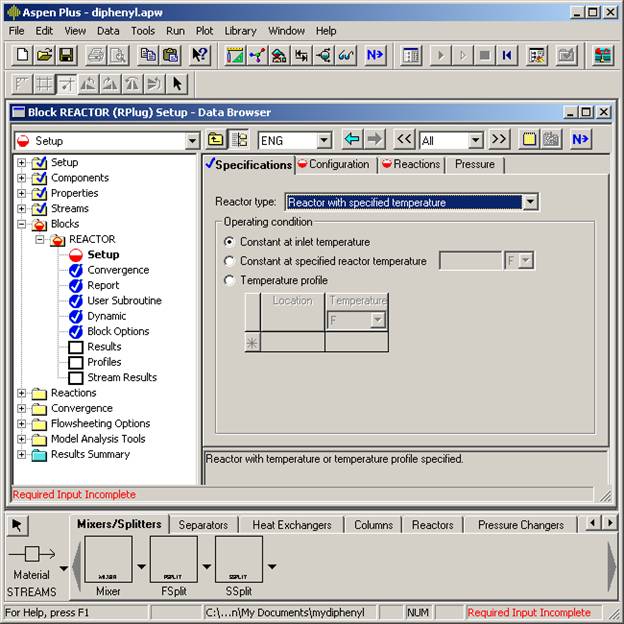Click the Save file icon in toolbar
Viewport: 624px width, 624px height.
pos(66,55)
